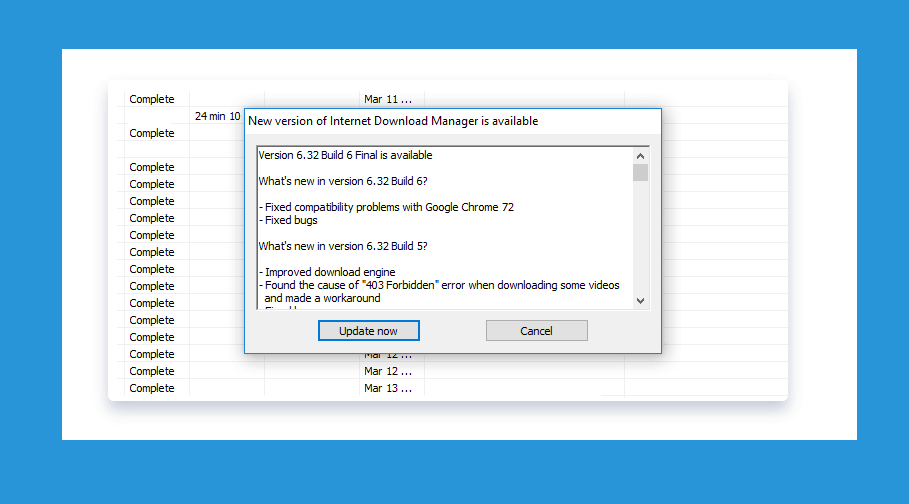Click the Complete status in the Mar 13 row
Image resolution: width=909 pixels, height=504 pixels.
coord(152,388)
